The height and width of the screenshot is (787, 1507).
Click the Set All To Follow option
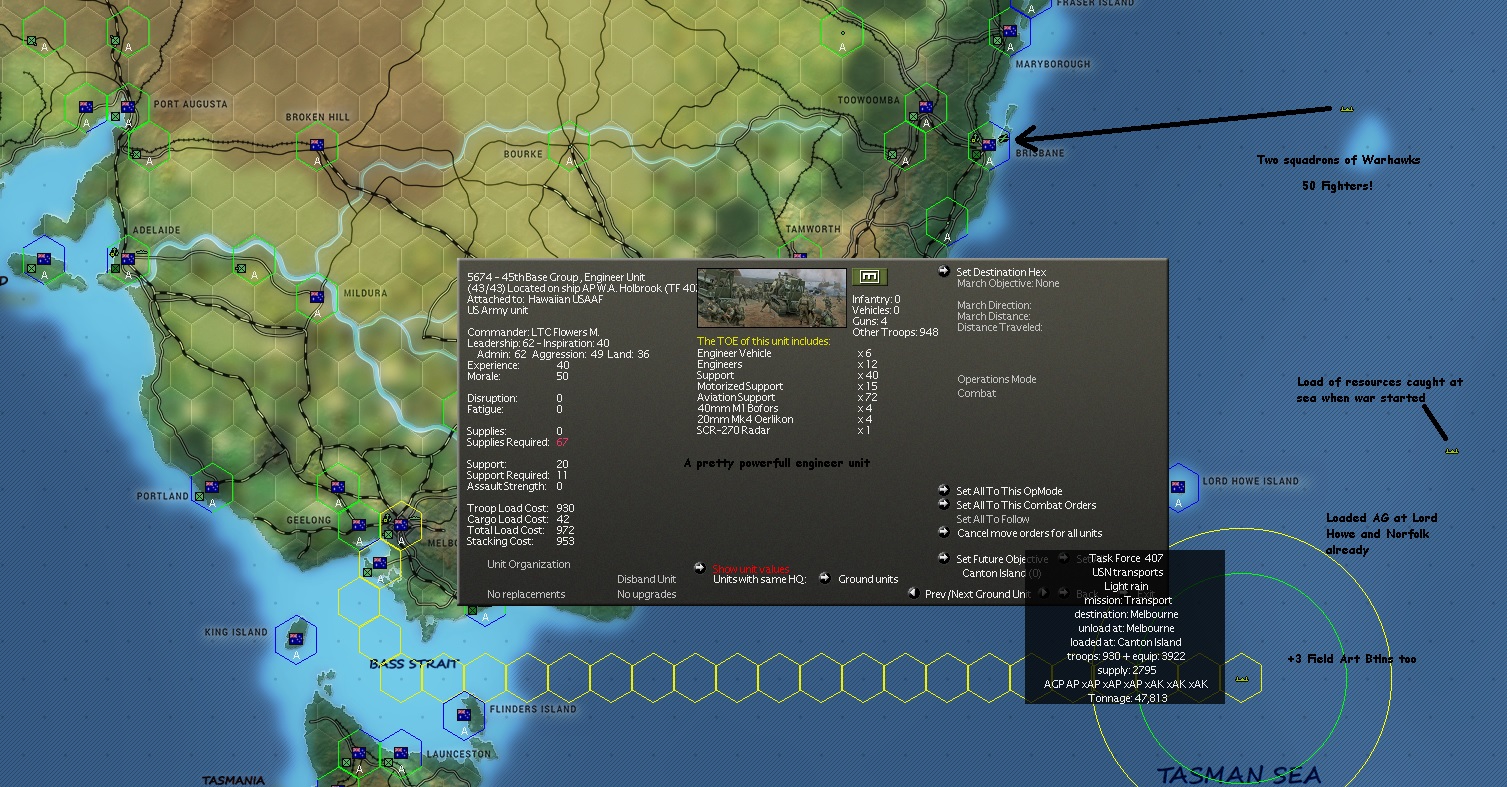point(993,519)
